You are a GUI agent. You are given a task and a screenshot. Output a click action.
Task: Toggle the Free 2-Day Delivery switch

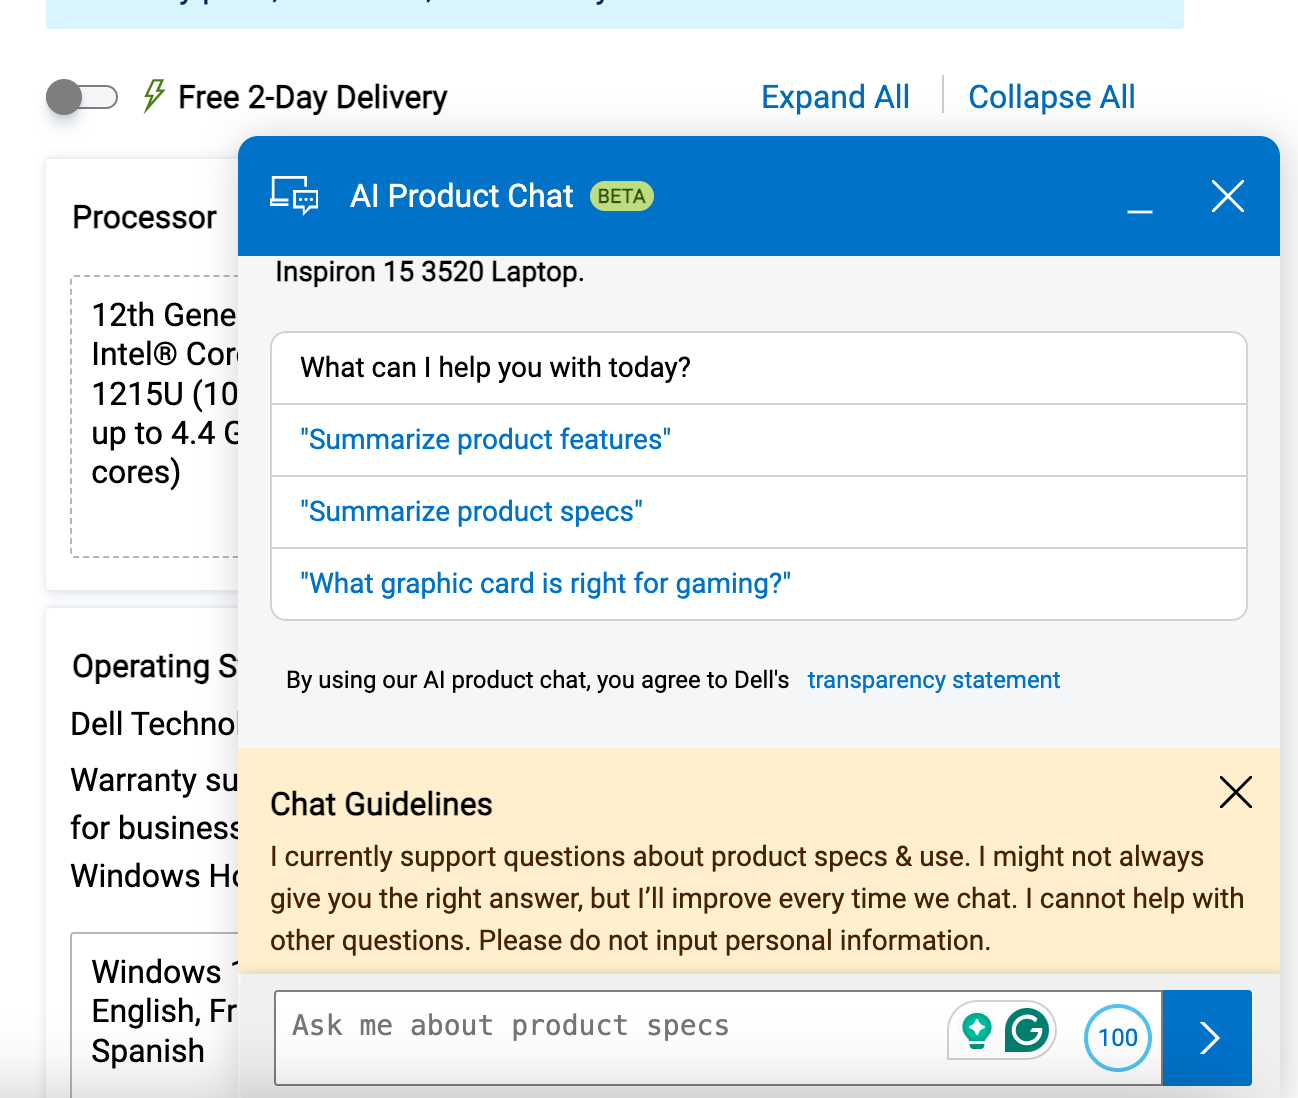click(x=82, y=97)
